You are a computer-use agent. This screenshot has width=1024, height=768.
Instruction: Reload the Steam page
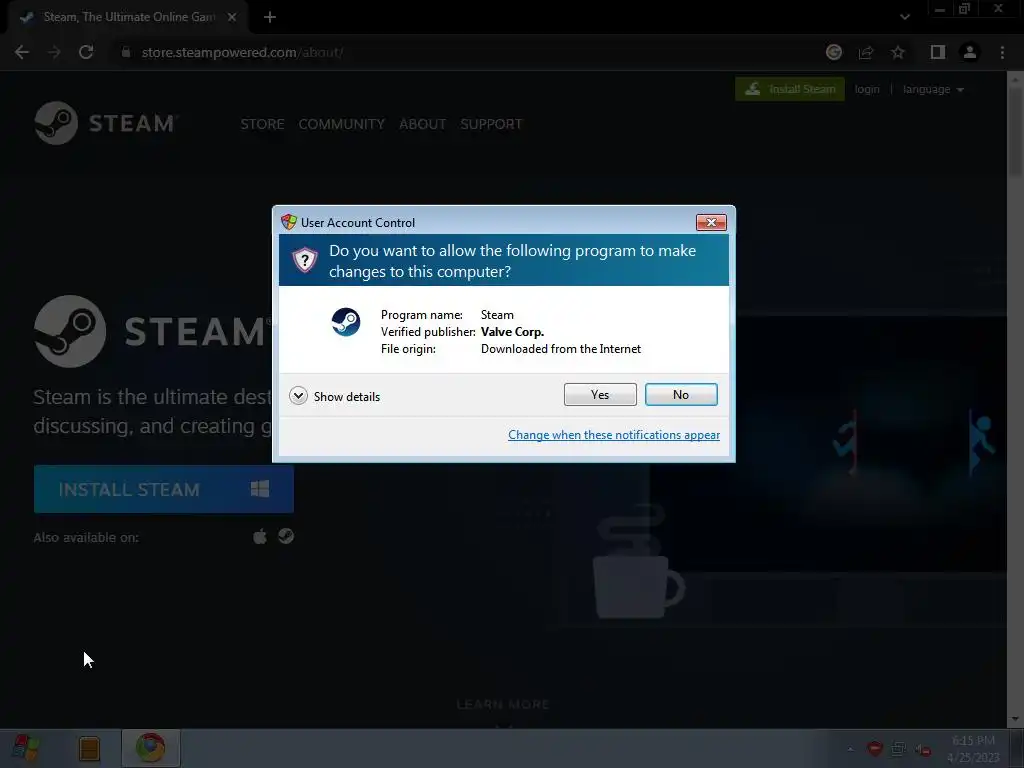(86, 52)
